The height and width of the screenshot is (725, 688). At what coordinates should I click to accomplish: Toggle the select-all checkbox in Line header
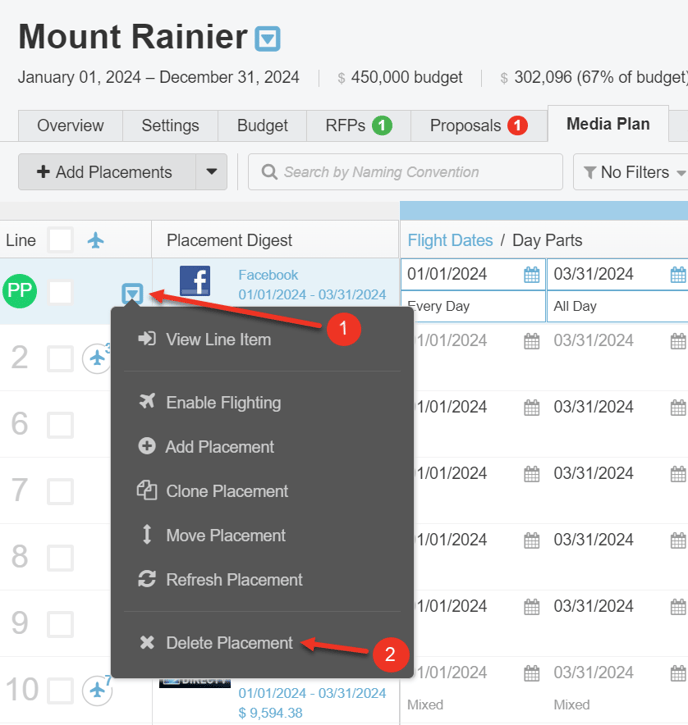coord(61,240)
